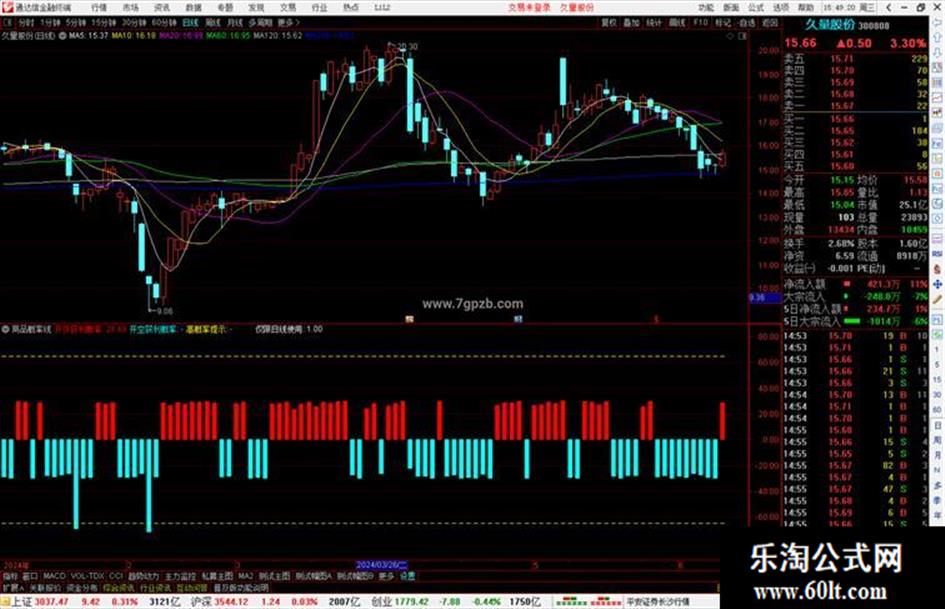Select the 趋势动力 indicator tab

143,576
